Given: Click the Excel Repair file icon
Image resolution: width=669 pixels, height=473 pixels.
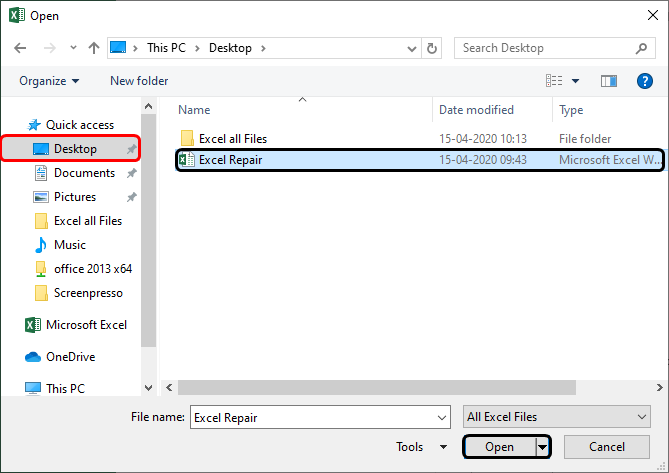Looking at the screenshot, I should 186,160.
